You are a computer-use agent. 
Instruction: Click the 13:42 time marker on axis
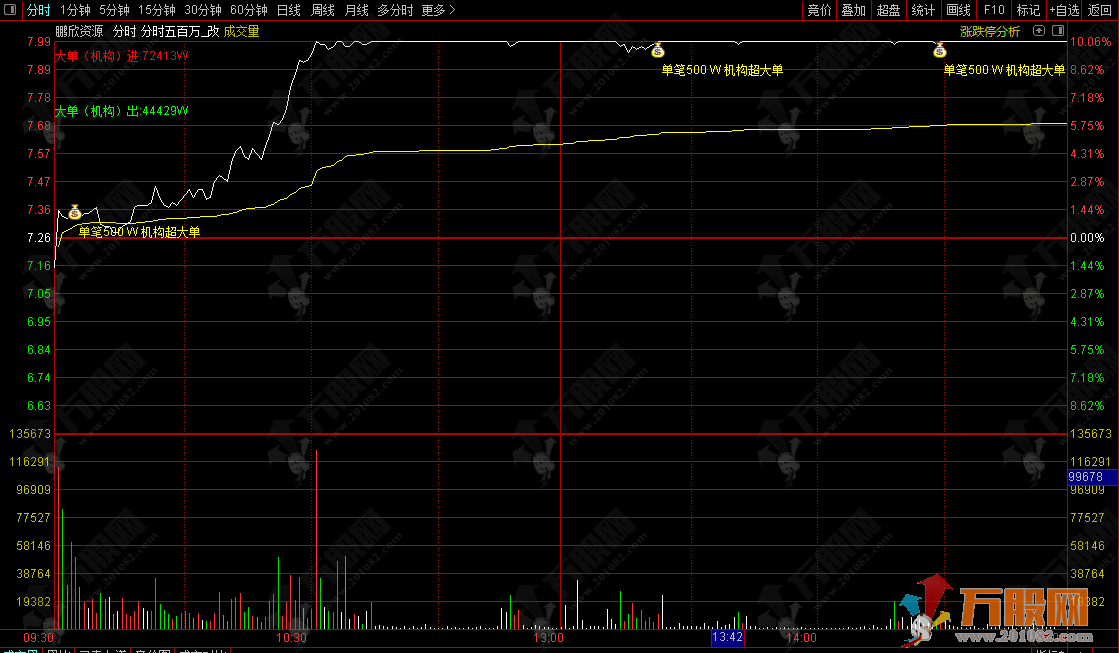(x=727, y=637)
